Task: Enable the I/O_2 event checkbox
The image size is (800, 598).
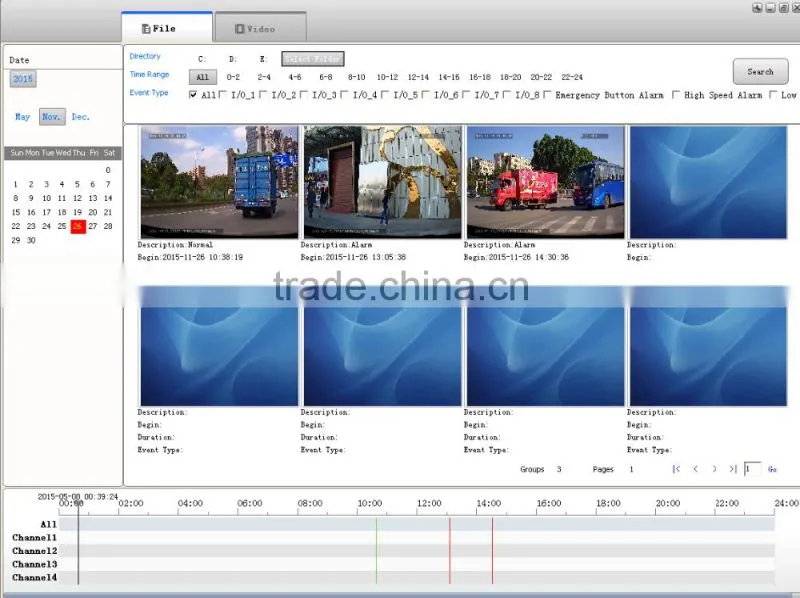Action: 263,95
